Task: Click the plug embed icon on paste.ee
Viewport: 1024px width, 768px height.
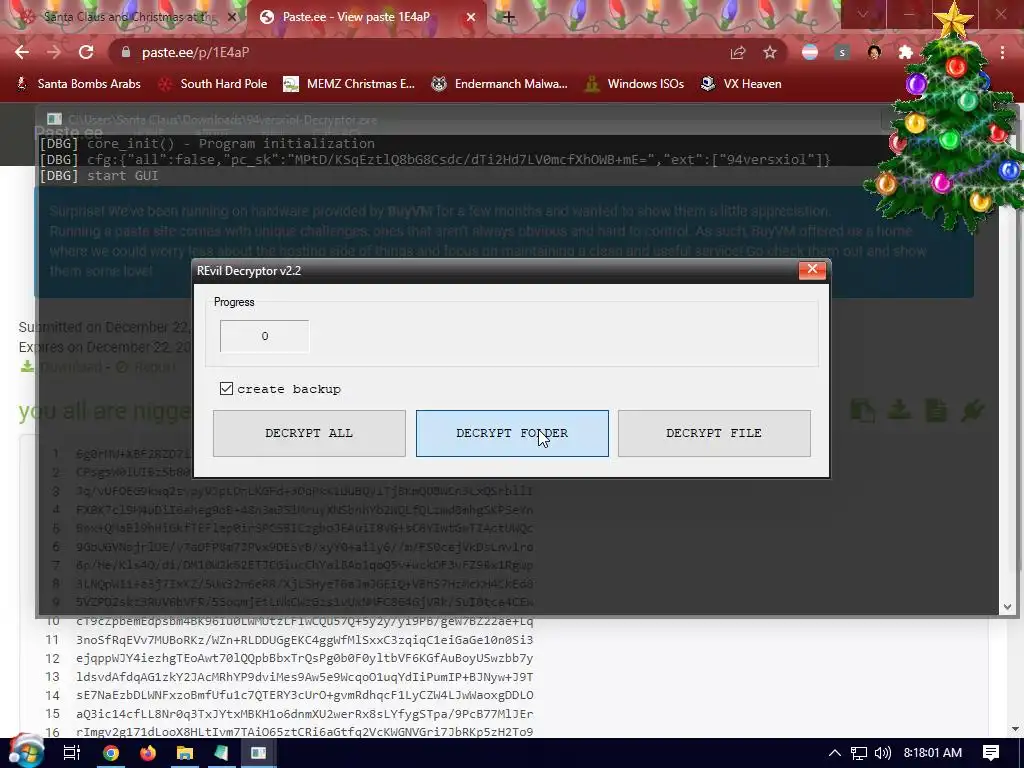Action: [972, 411]
